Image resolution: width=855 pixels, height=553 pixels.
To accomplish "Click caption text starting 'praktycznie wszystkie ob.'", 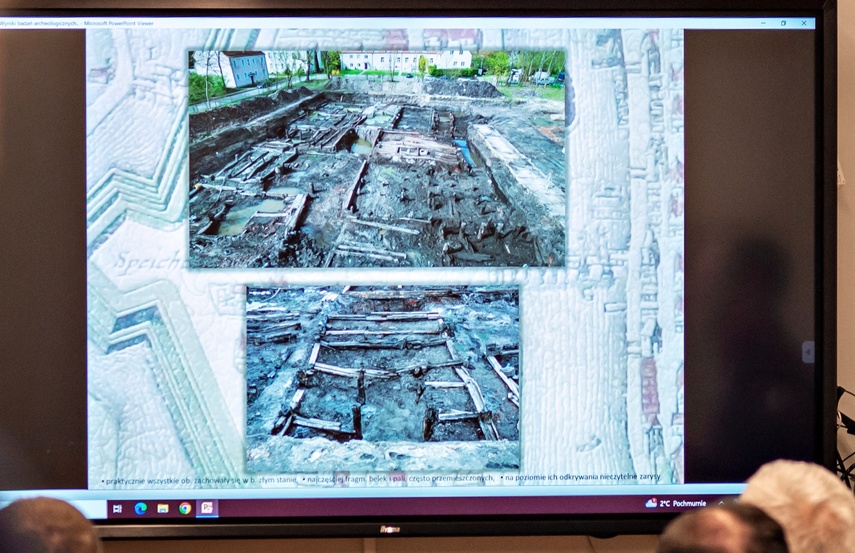I will tap(200, 480).
